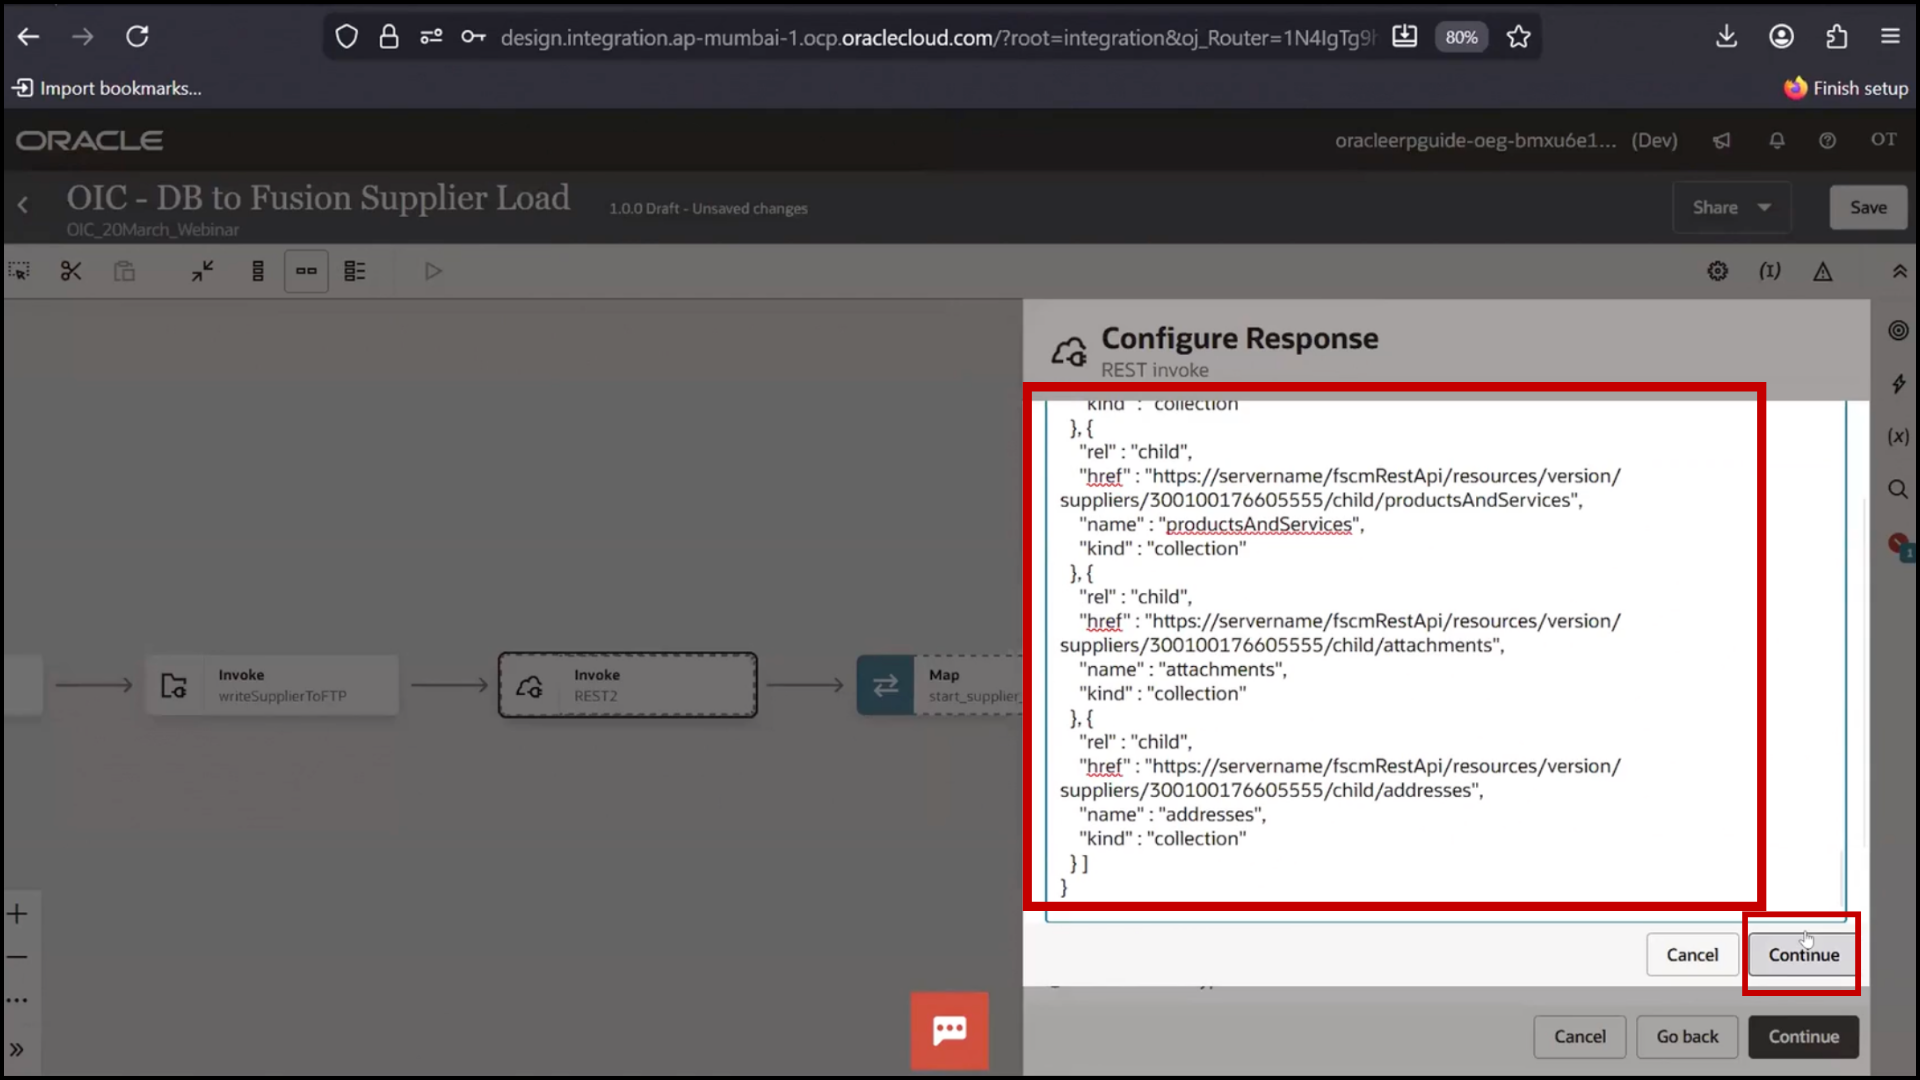Open the search icon in side rail
This screenshot has height=1080, width=1920.
(1898, 489)
